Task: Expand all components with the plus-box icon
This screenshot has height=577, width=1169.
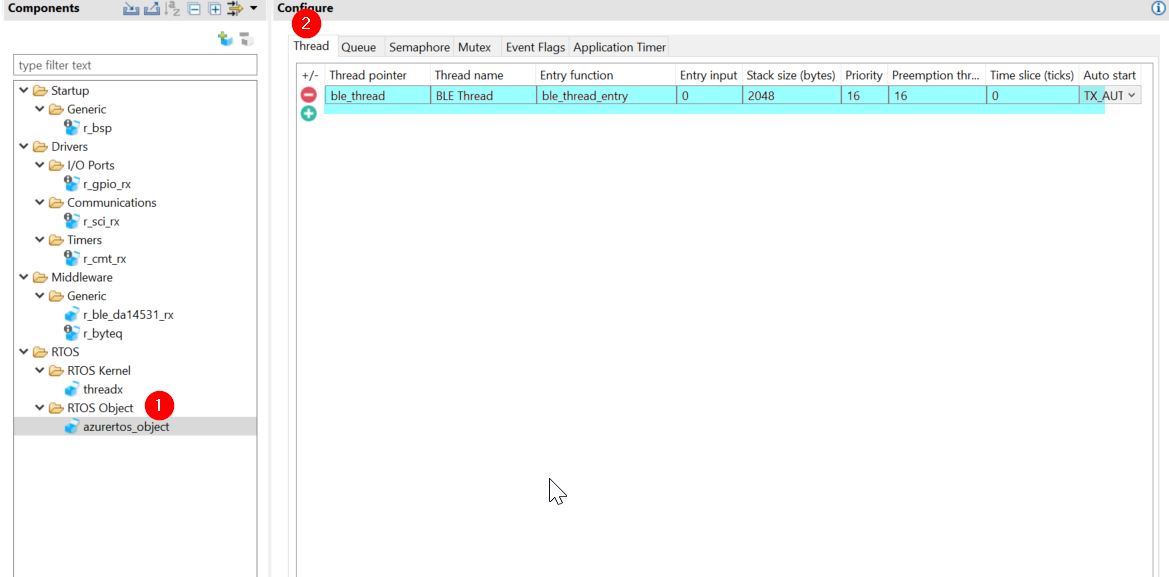Action: pos(215,9)
